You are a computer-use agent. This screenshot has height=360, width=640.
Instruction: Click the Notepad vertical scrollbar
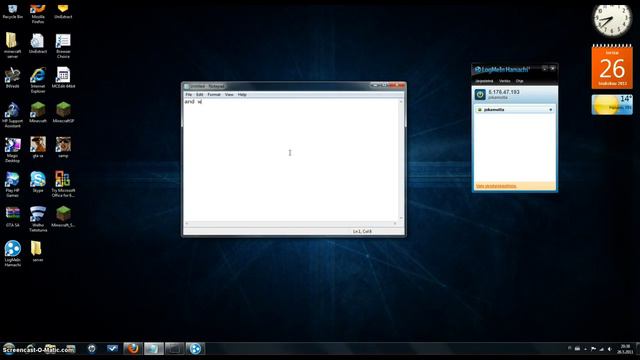pyautogui.click(x=401, y=159)
